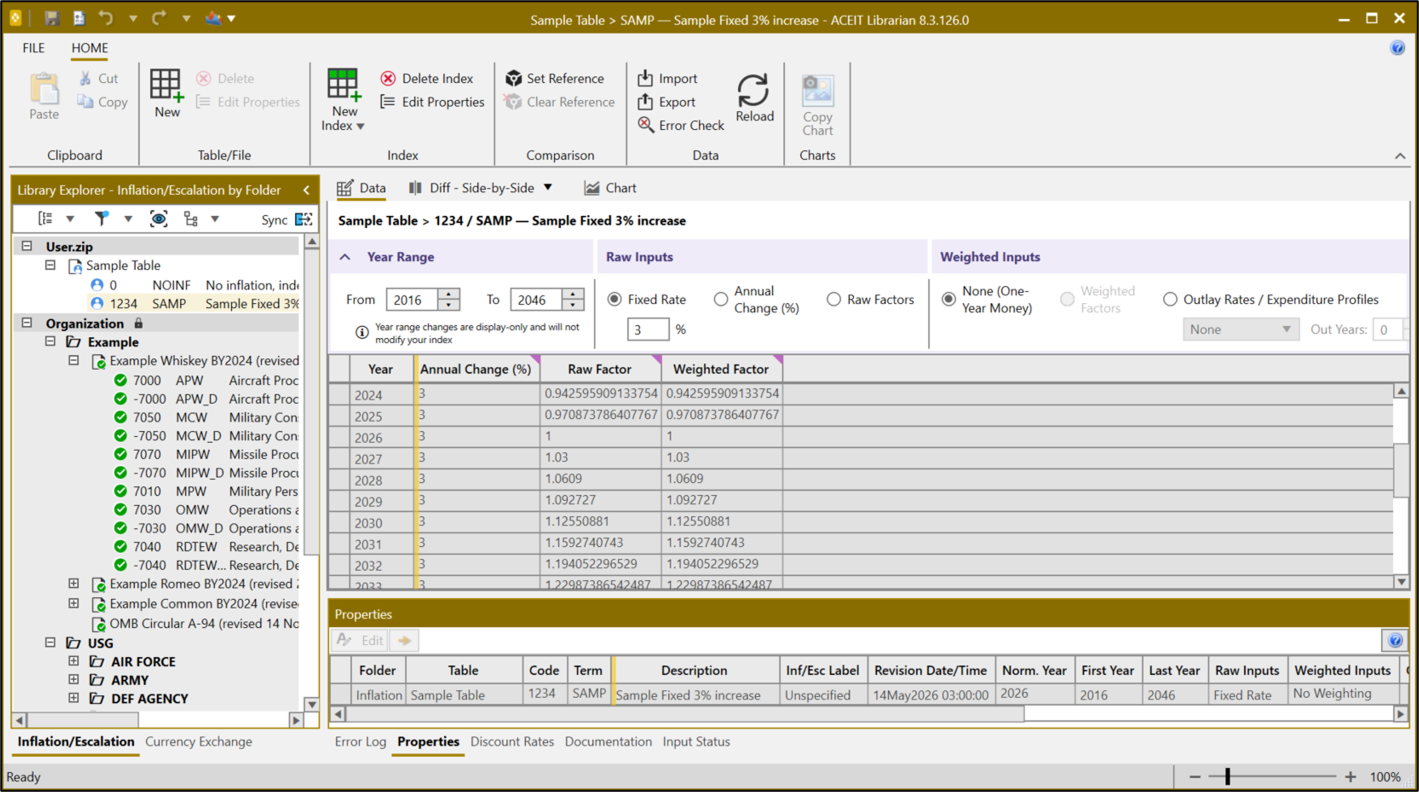The width and height of the screenshot is (1419, 792).
Task: Click the Properties horizontal scrollbar right arrow
Action: 1401,714
